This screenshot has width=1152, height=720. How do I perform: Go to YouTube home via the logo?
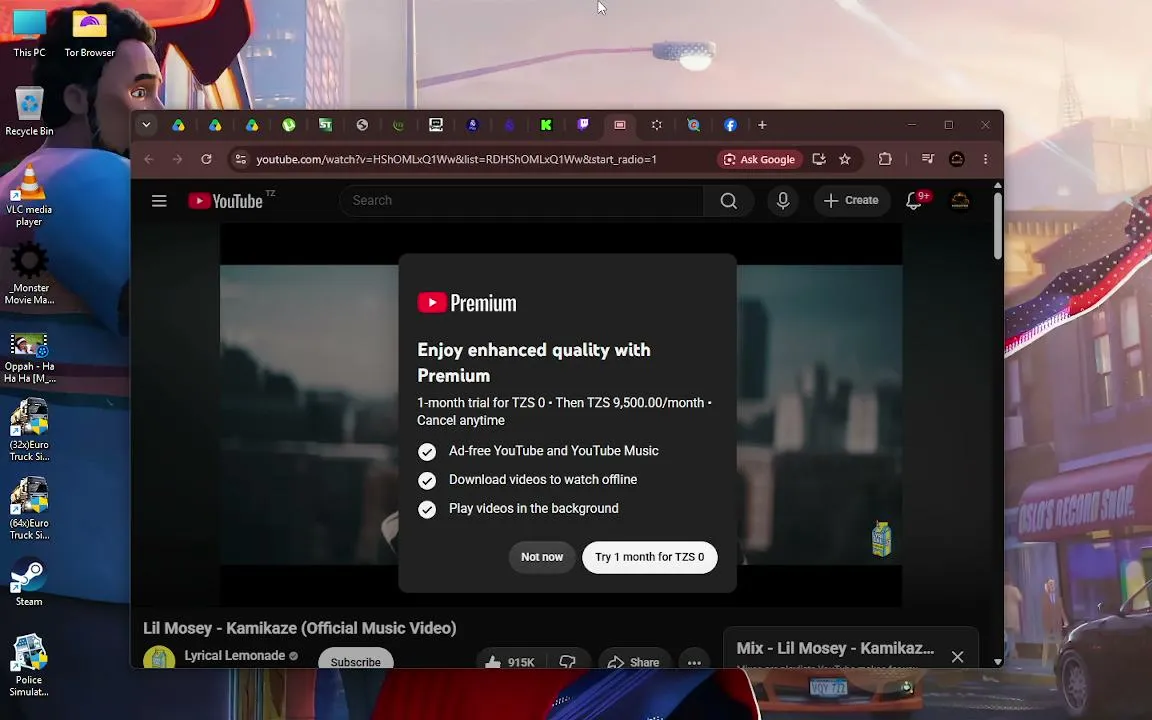[x=226, y=201]
